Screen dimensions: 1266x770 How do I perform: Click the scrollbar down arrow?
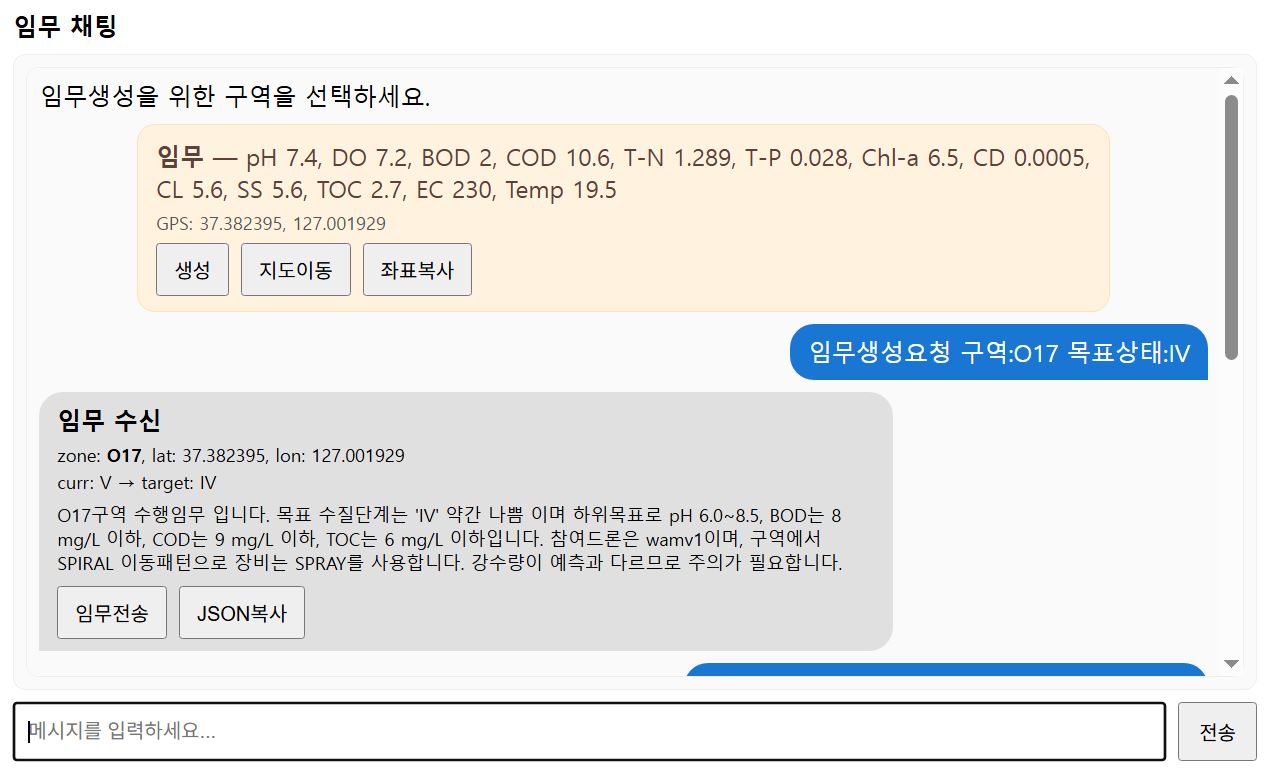(x=1231, y=663)
